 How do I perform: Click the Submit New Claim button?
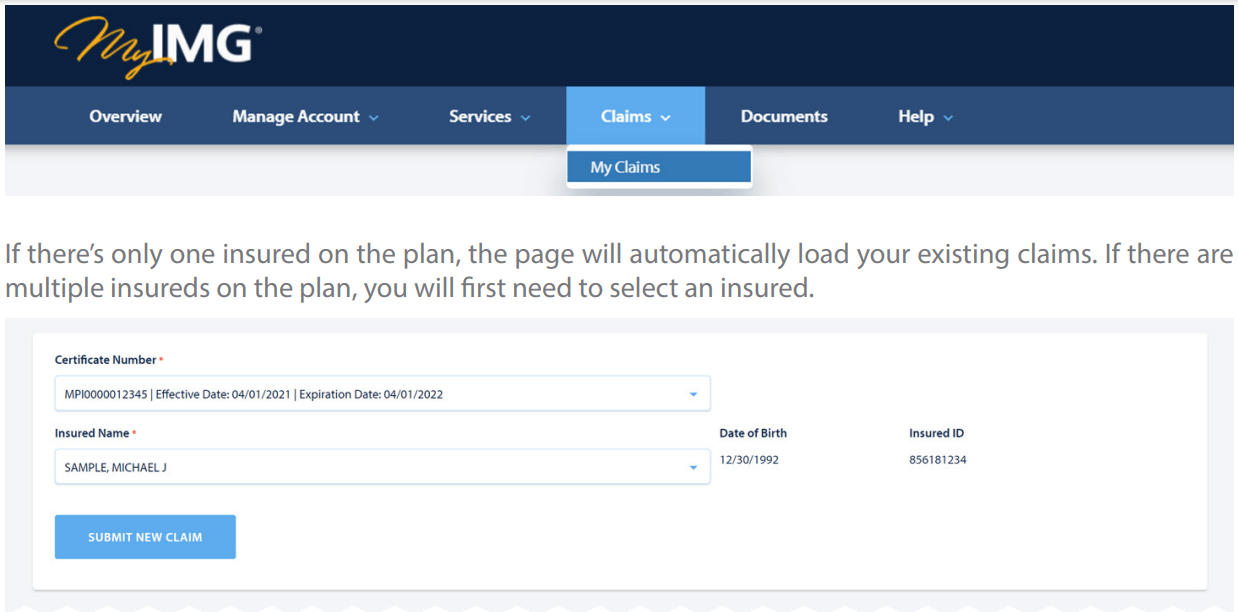coord(144,536)
